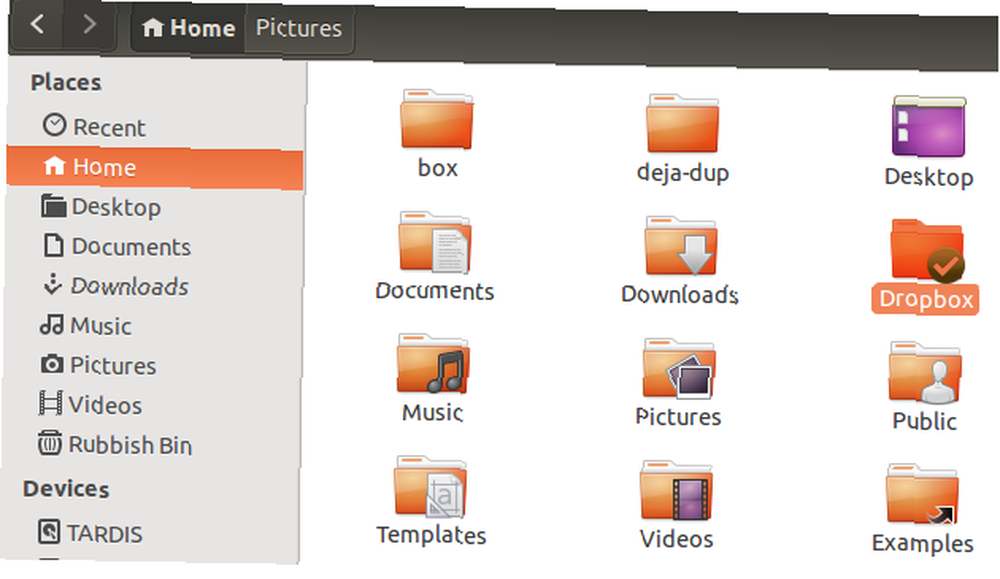This screenshot has height=579, width=1000.
Task: Click the "deja-dup" folder name
Action: point(683,173)
